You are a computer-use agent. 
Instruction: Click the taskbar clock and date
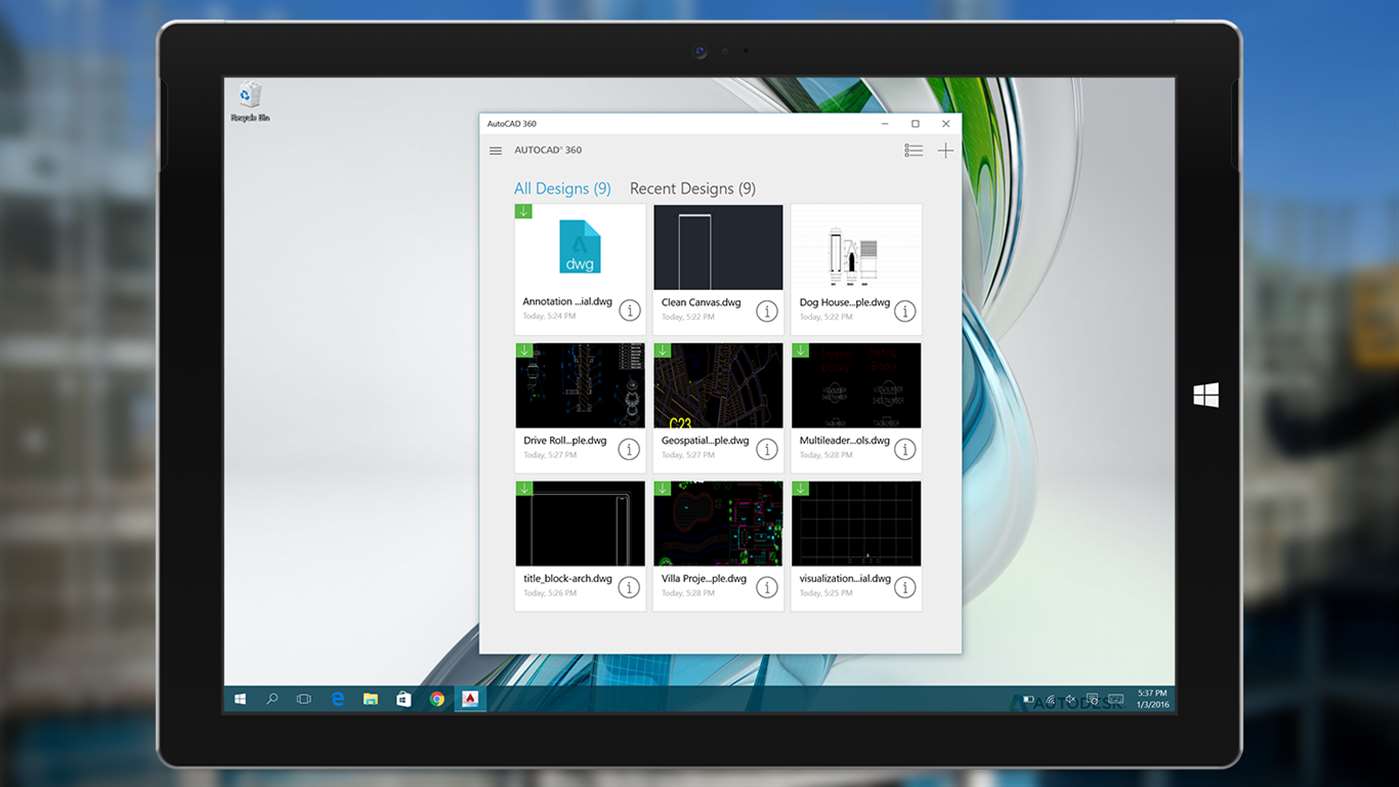pyautogui.click(x=1152, y=699)
